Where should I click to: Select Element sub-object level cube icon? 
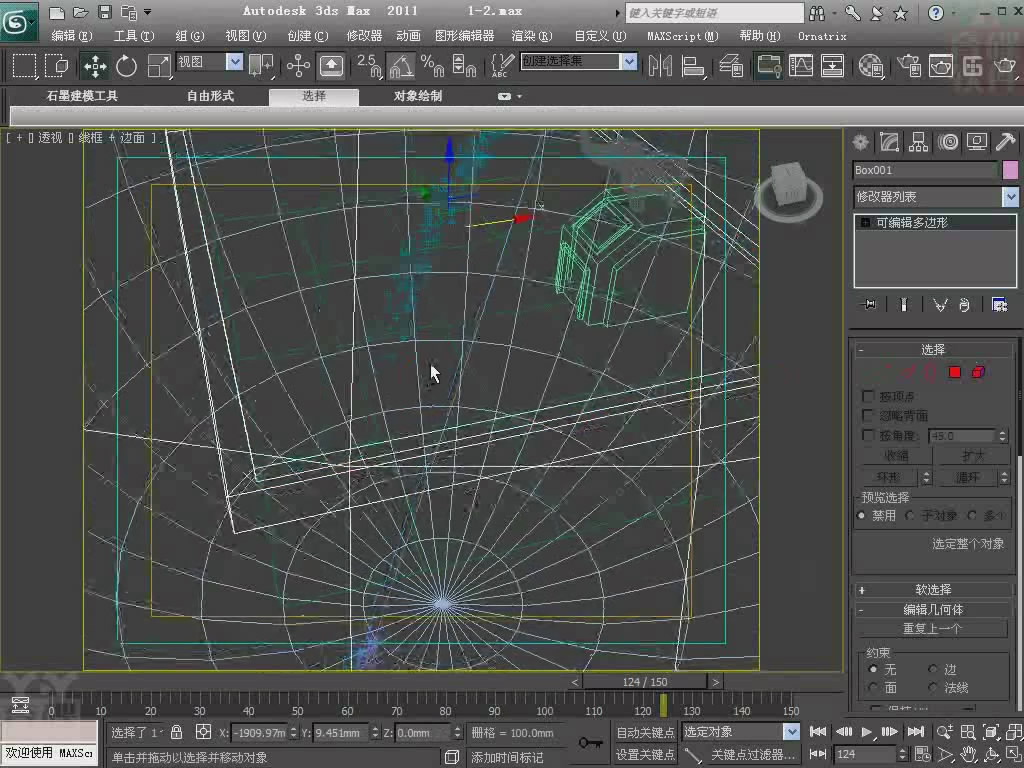coord(978,372)
